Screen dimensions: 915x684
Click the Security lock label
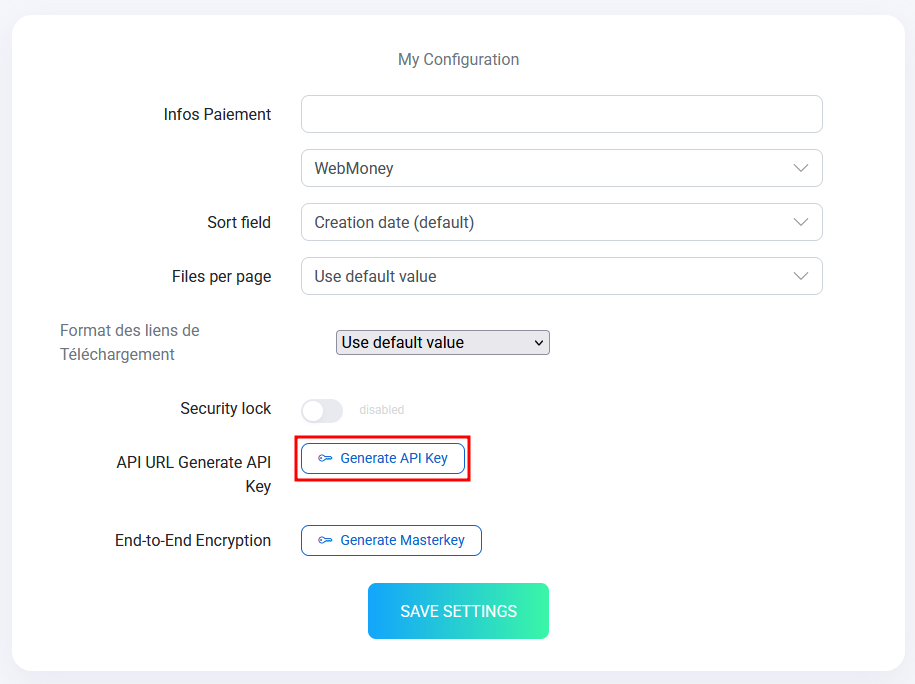(225, 409)
